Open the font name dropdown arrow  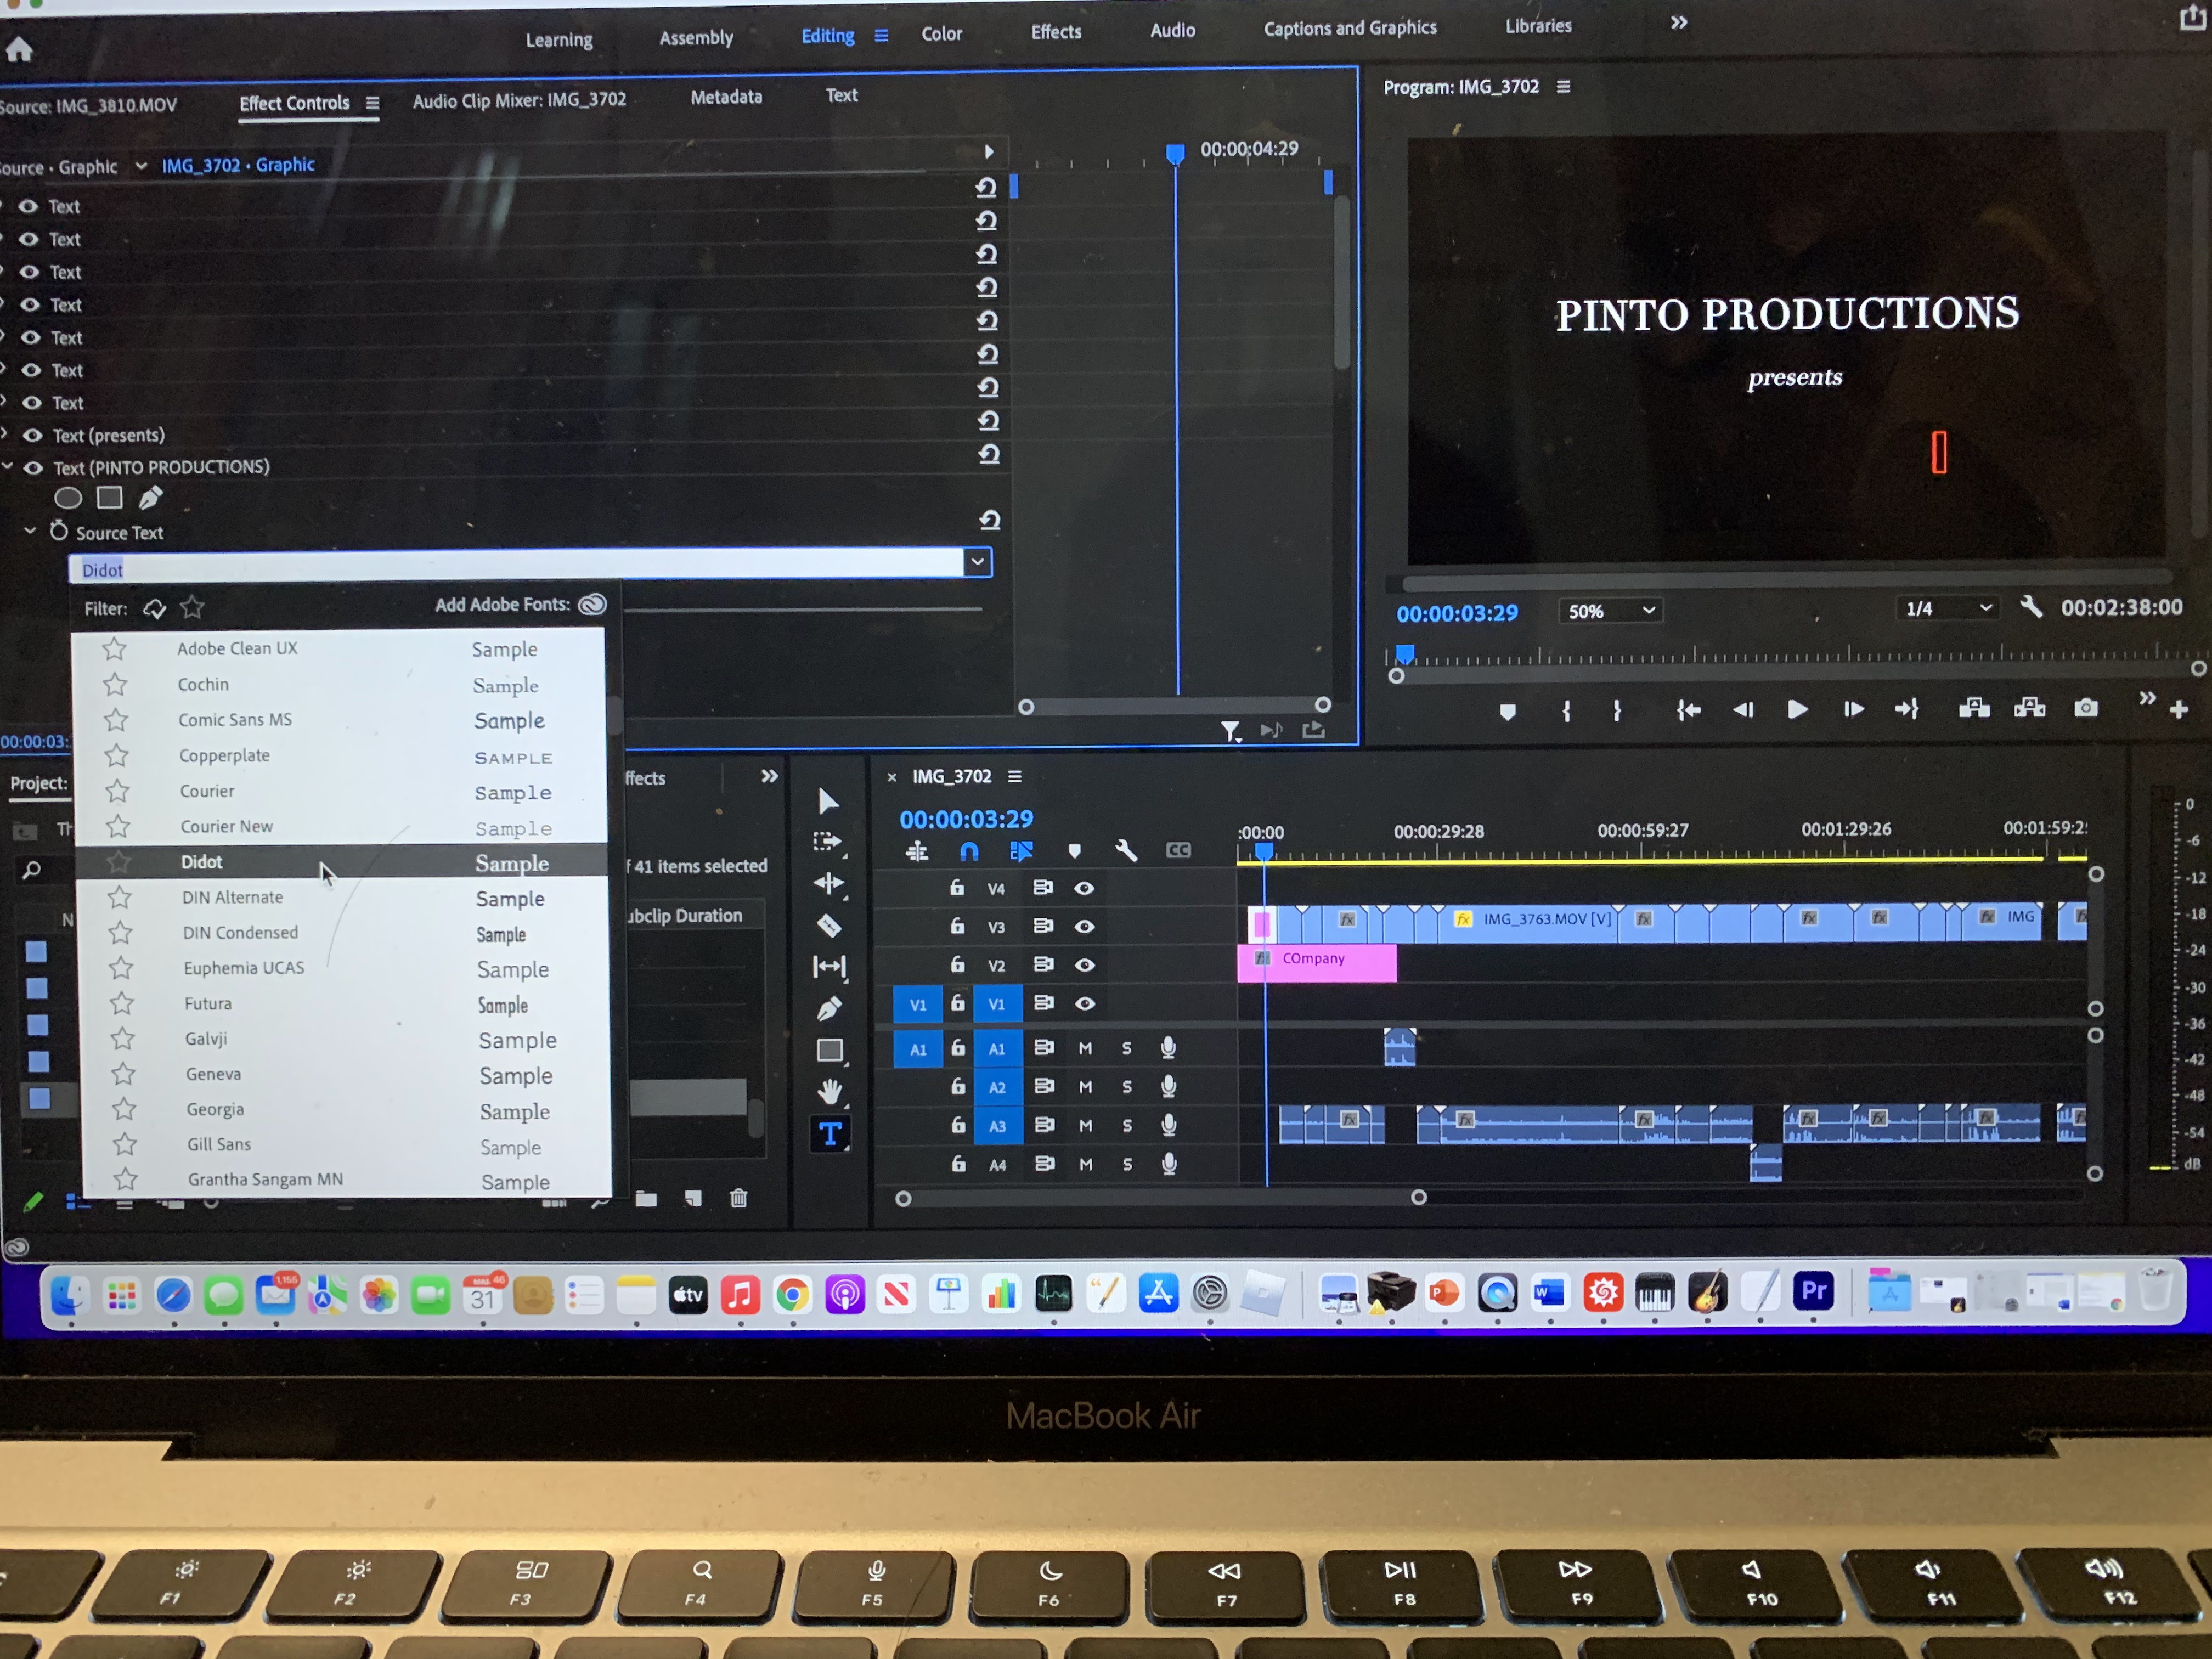977,562
